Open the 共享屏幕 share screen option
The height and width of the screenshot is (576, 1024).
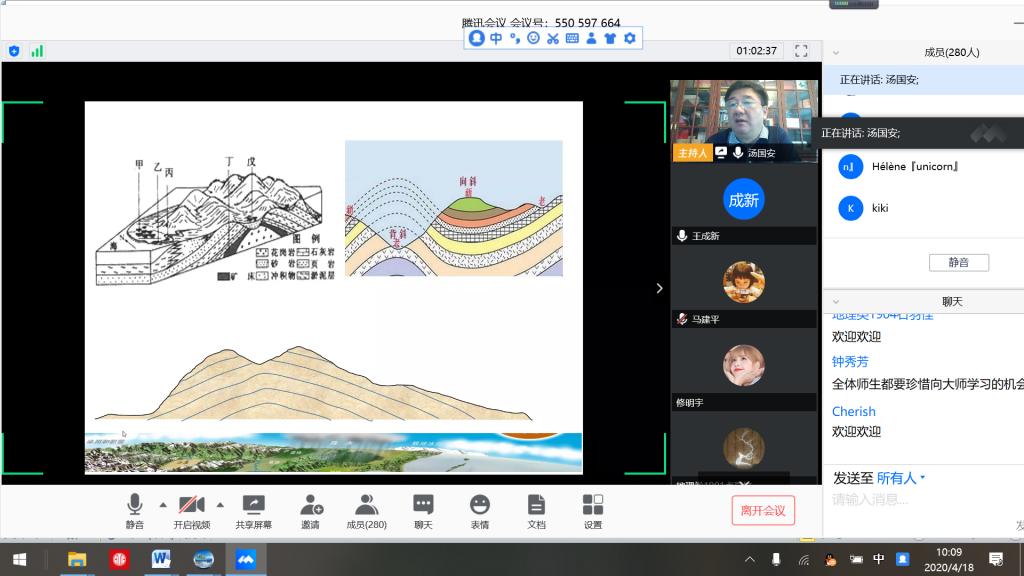tap(253, 505)
